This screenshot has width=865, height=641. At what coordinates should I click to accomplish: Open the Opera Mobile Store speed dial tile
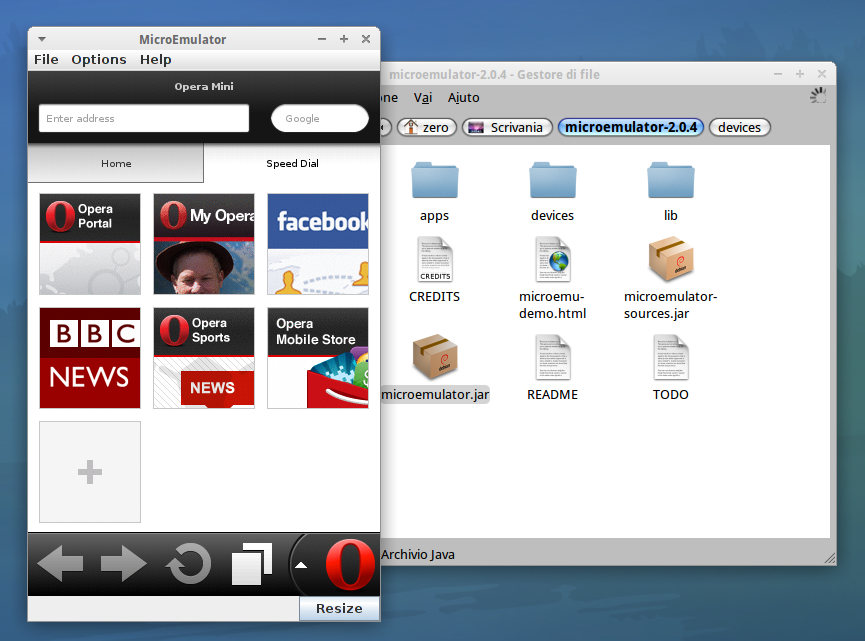318,358
